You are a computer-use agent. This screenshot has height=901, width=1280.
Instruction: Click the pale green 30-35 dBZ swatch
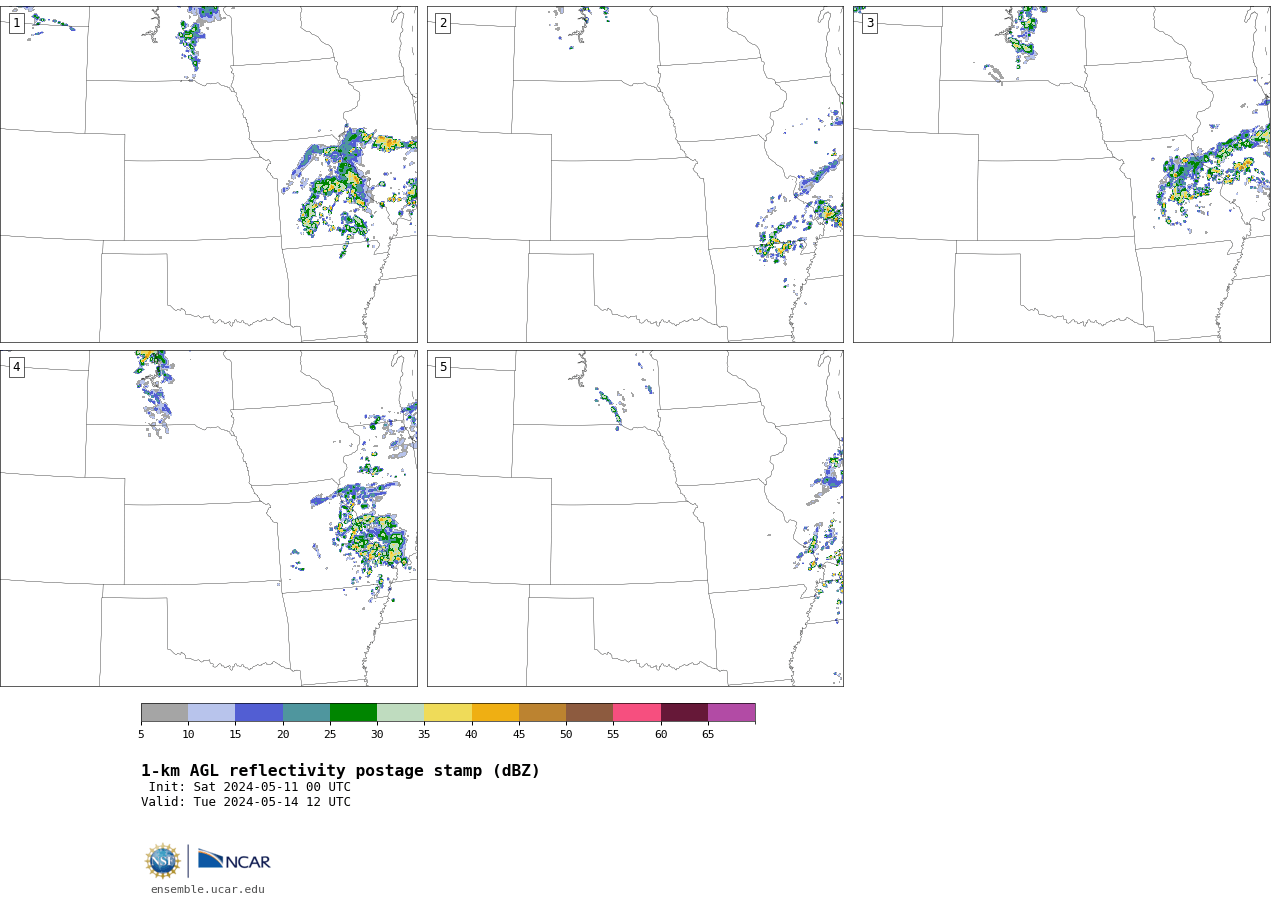pyautogui.click(x=400, y=713)
